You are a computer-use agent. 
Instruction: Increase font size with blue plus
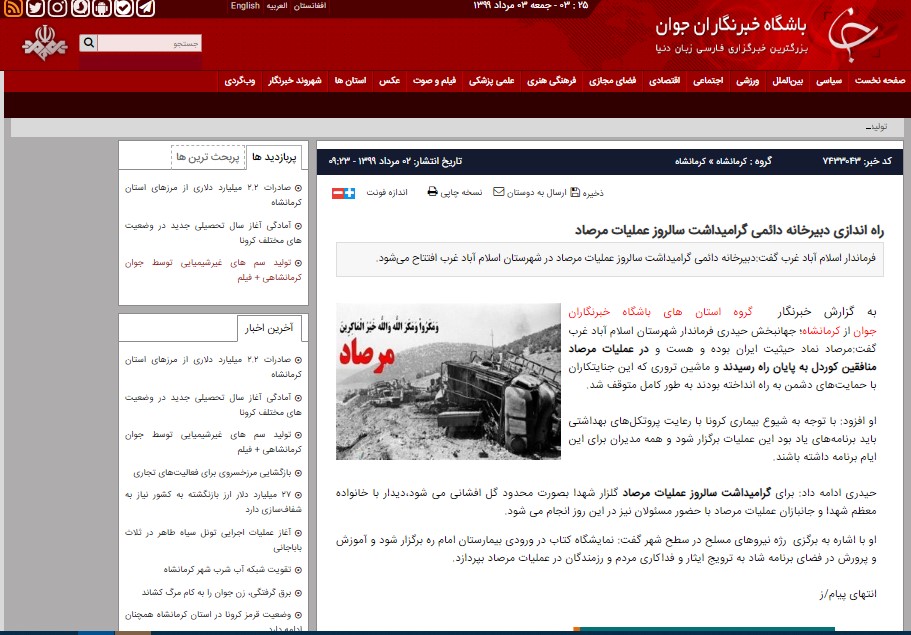(x=349, y=193)
